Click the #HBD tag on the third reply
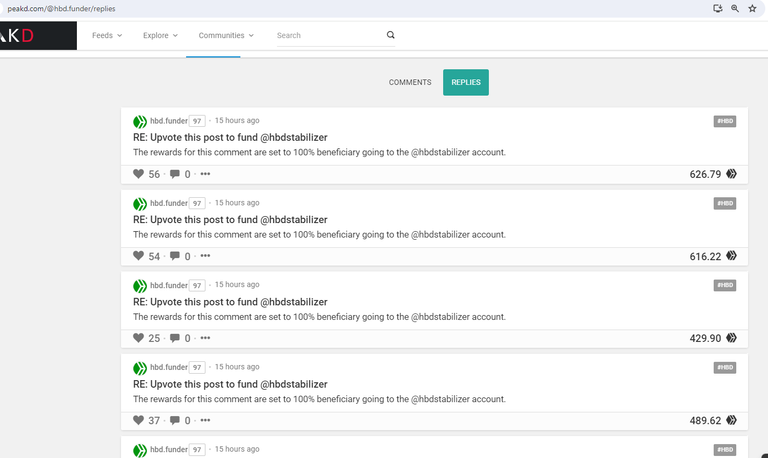 725,285
